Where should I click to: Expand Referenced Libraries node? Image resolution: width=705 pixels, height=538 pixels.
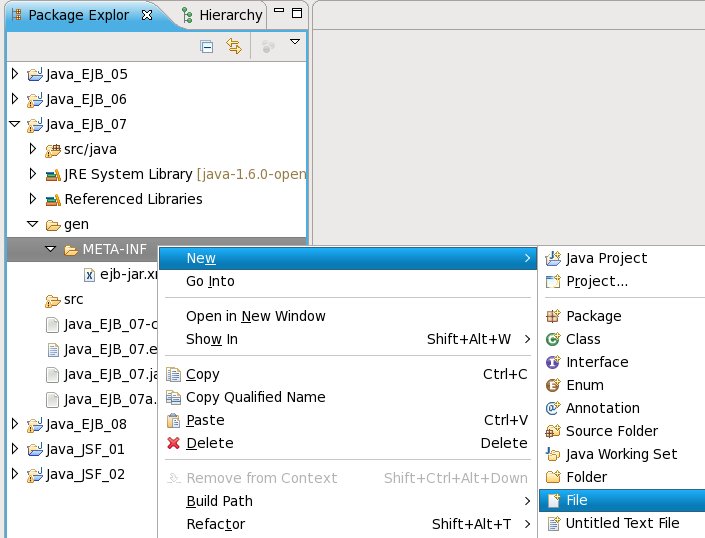pyautogui.click(x=32, y=198)
